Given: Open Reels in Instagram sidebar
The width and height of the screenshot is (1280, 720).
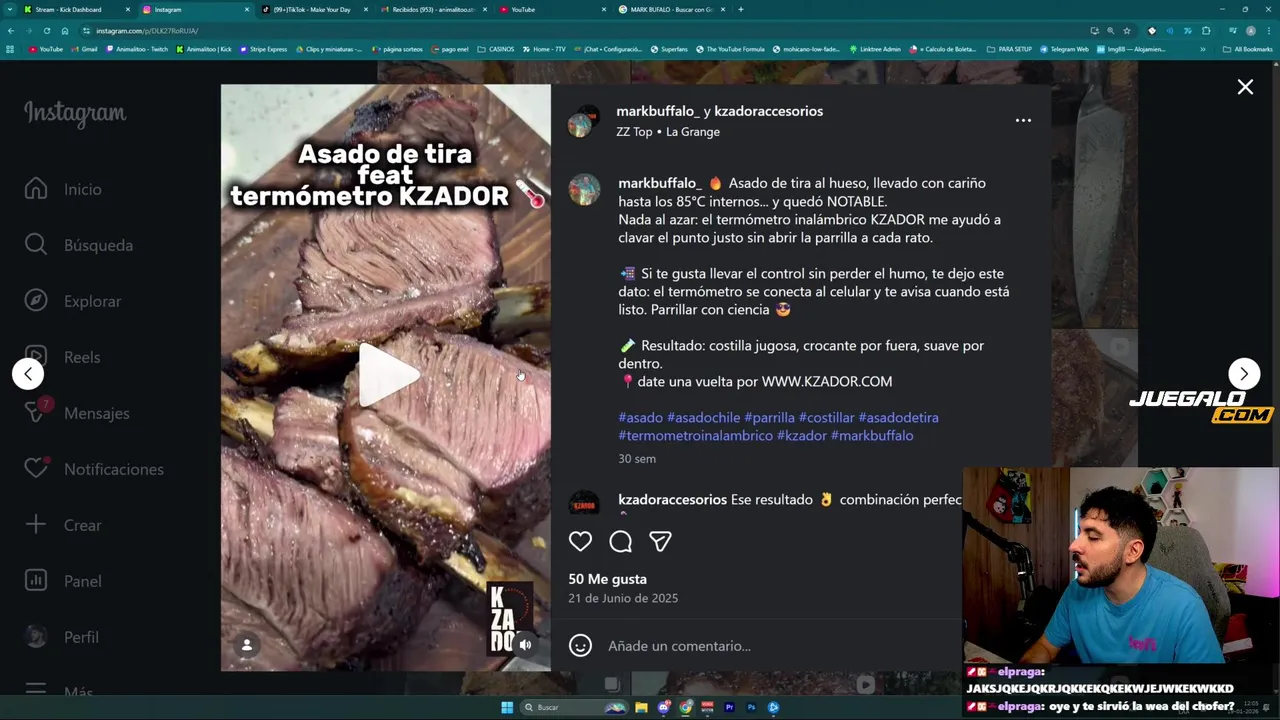Looking at the screenshot, I should click(63, 357).
